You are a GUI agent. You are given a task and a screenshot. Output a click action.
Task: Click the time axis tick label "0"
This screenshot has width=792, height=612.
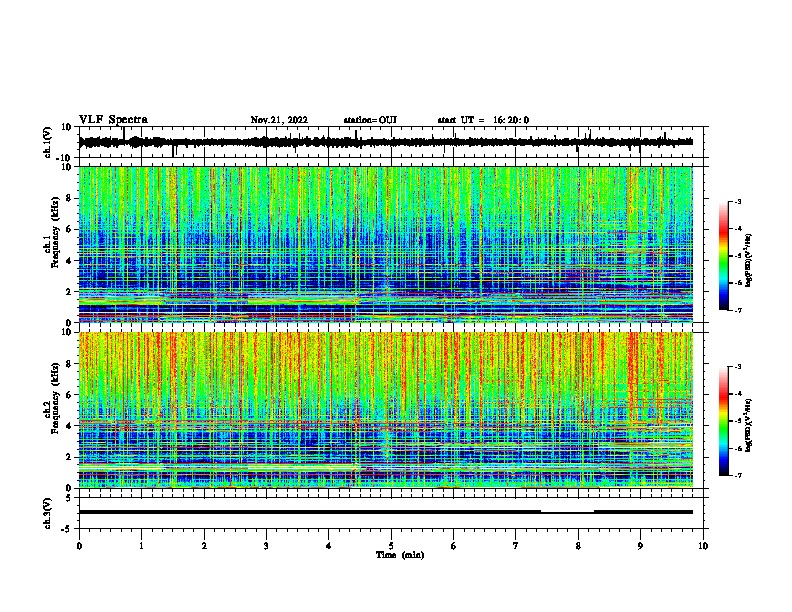pos(79,546)
